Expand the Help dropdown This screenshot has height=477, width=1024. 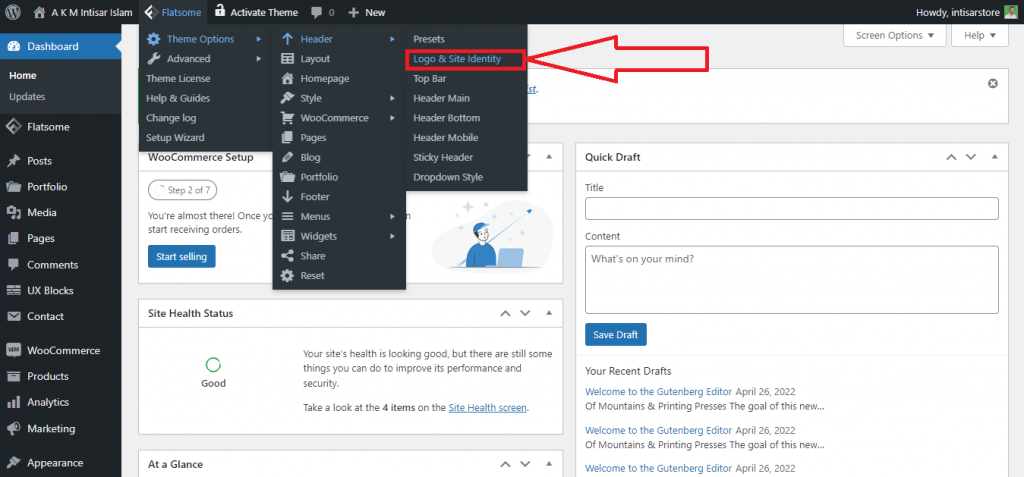(x=980, y=35)
